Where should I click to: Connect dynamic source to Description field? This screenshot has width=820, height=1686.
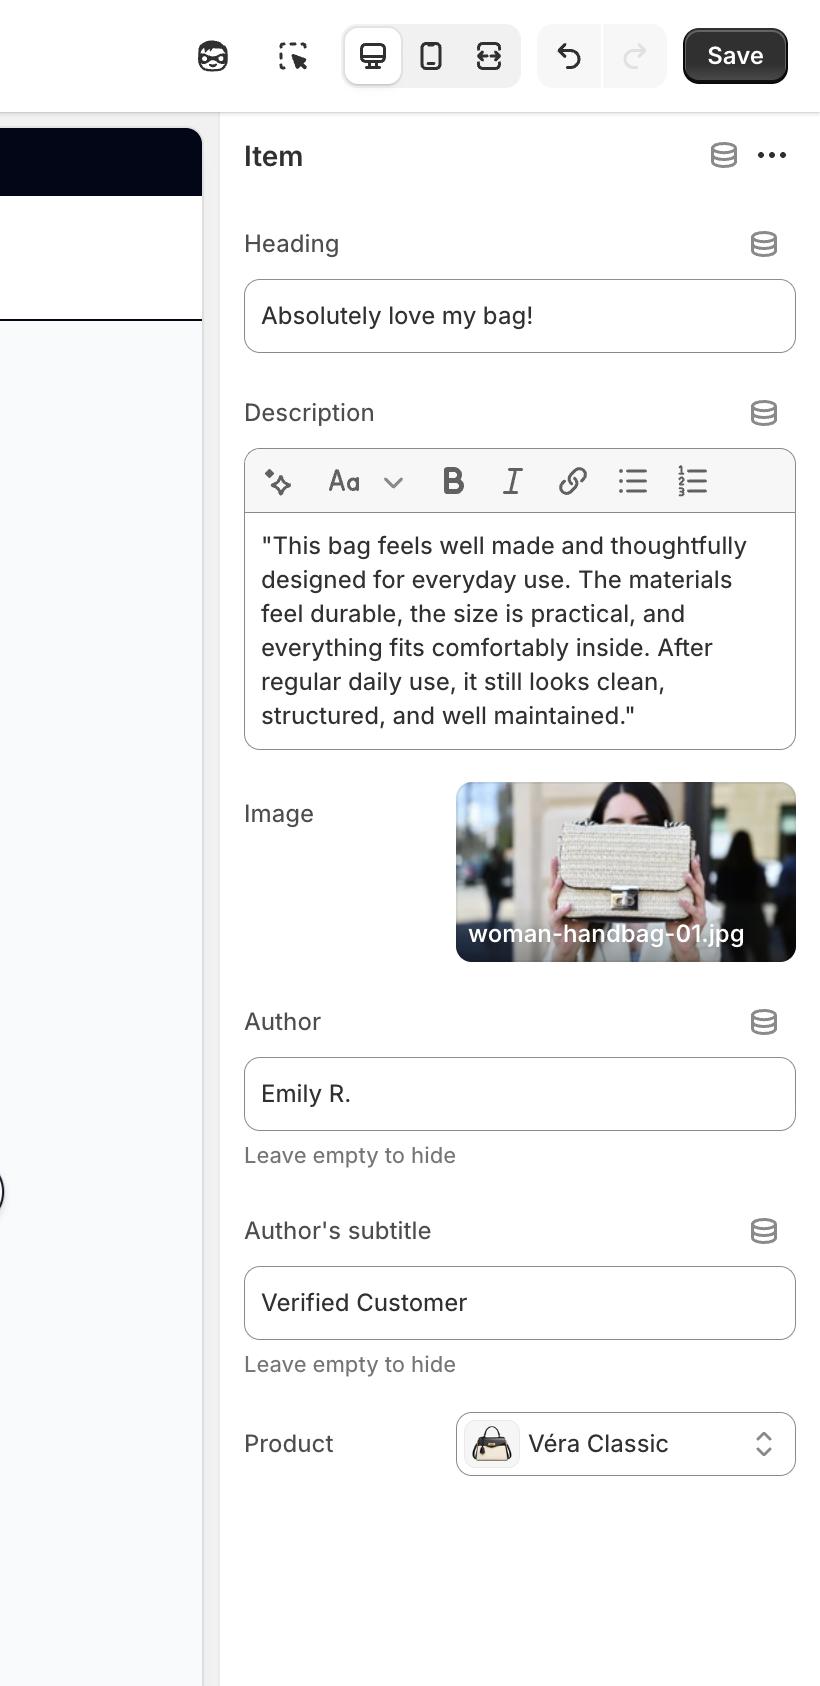764,413
